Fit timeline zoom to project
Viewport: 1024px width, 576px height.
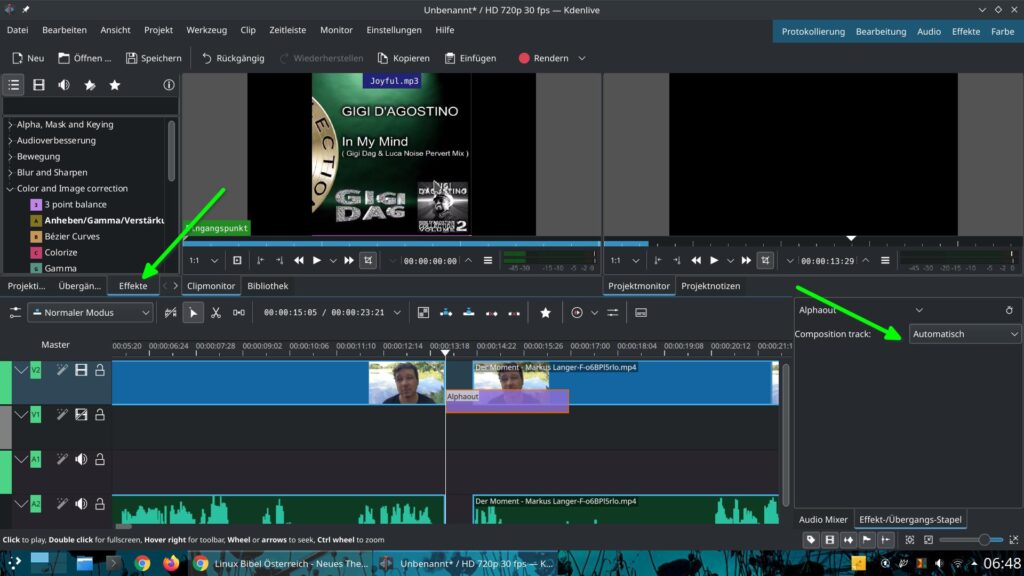[x=910, y=540]
